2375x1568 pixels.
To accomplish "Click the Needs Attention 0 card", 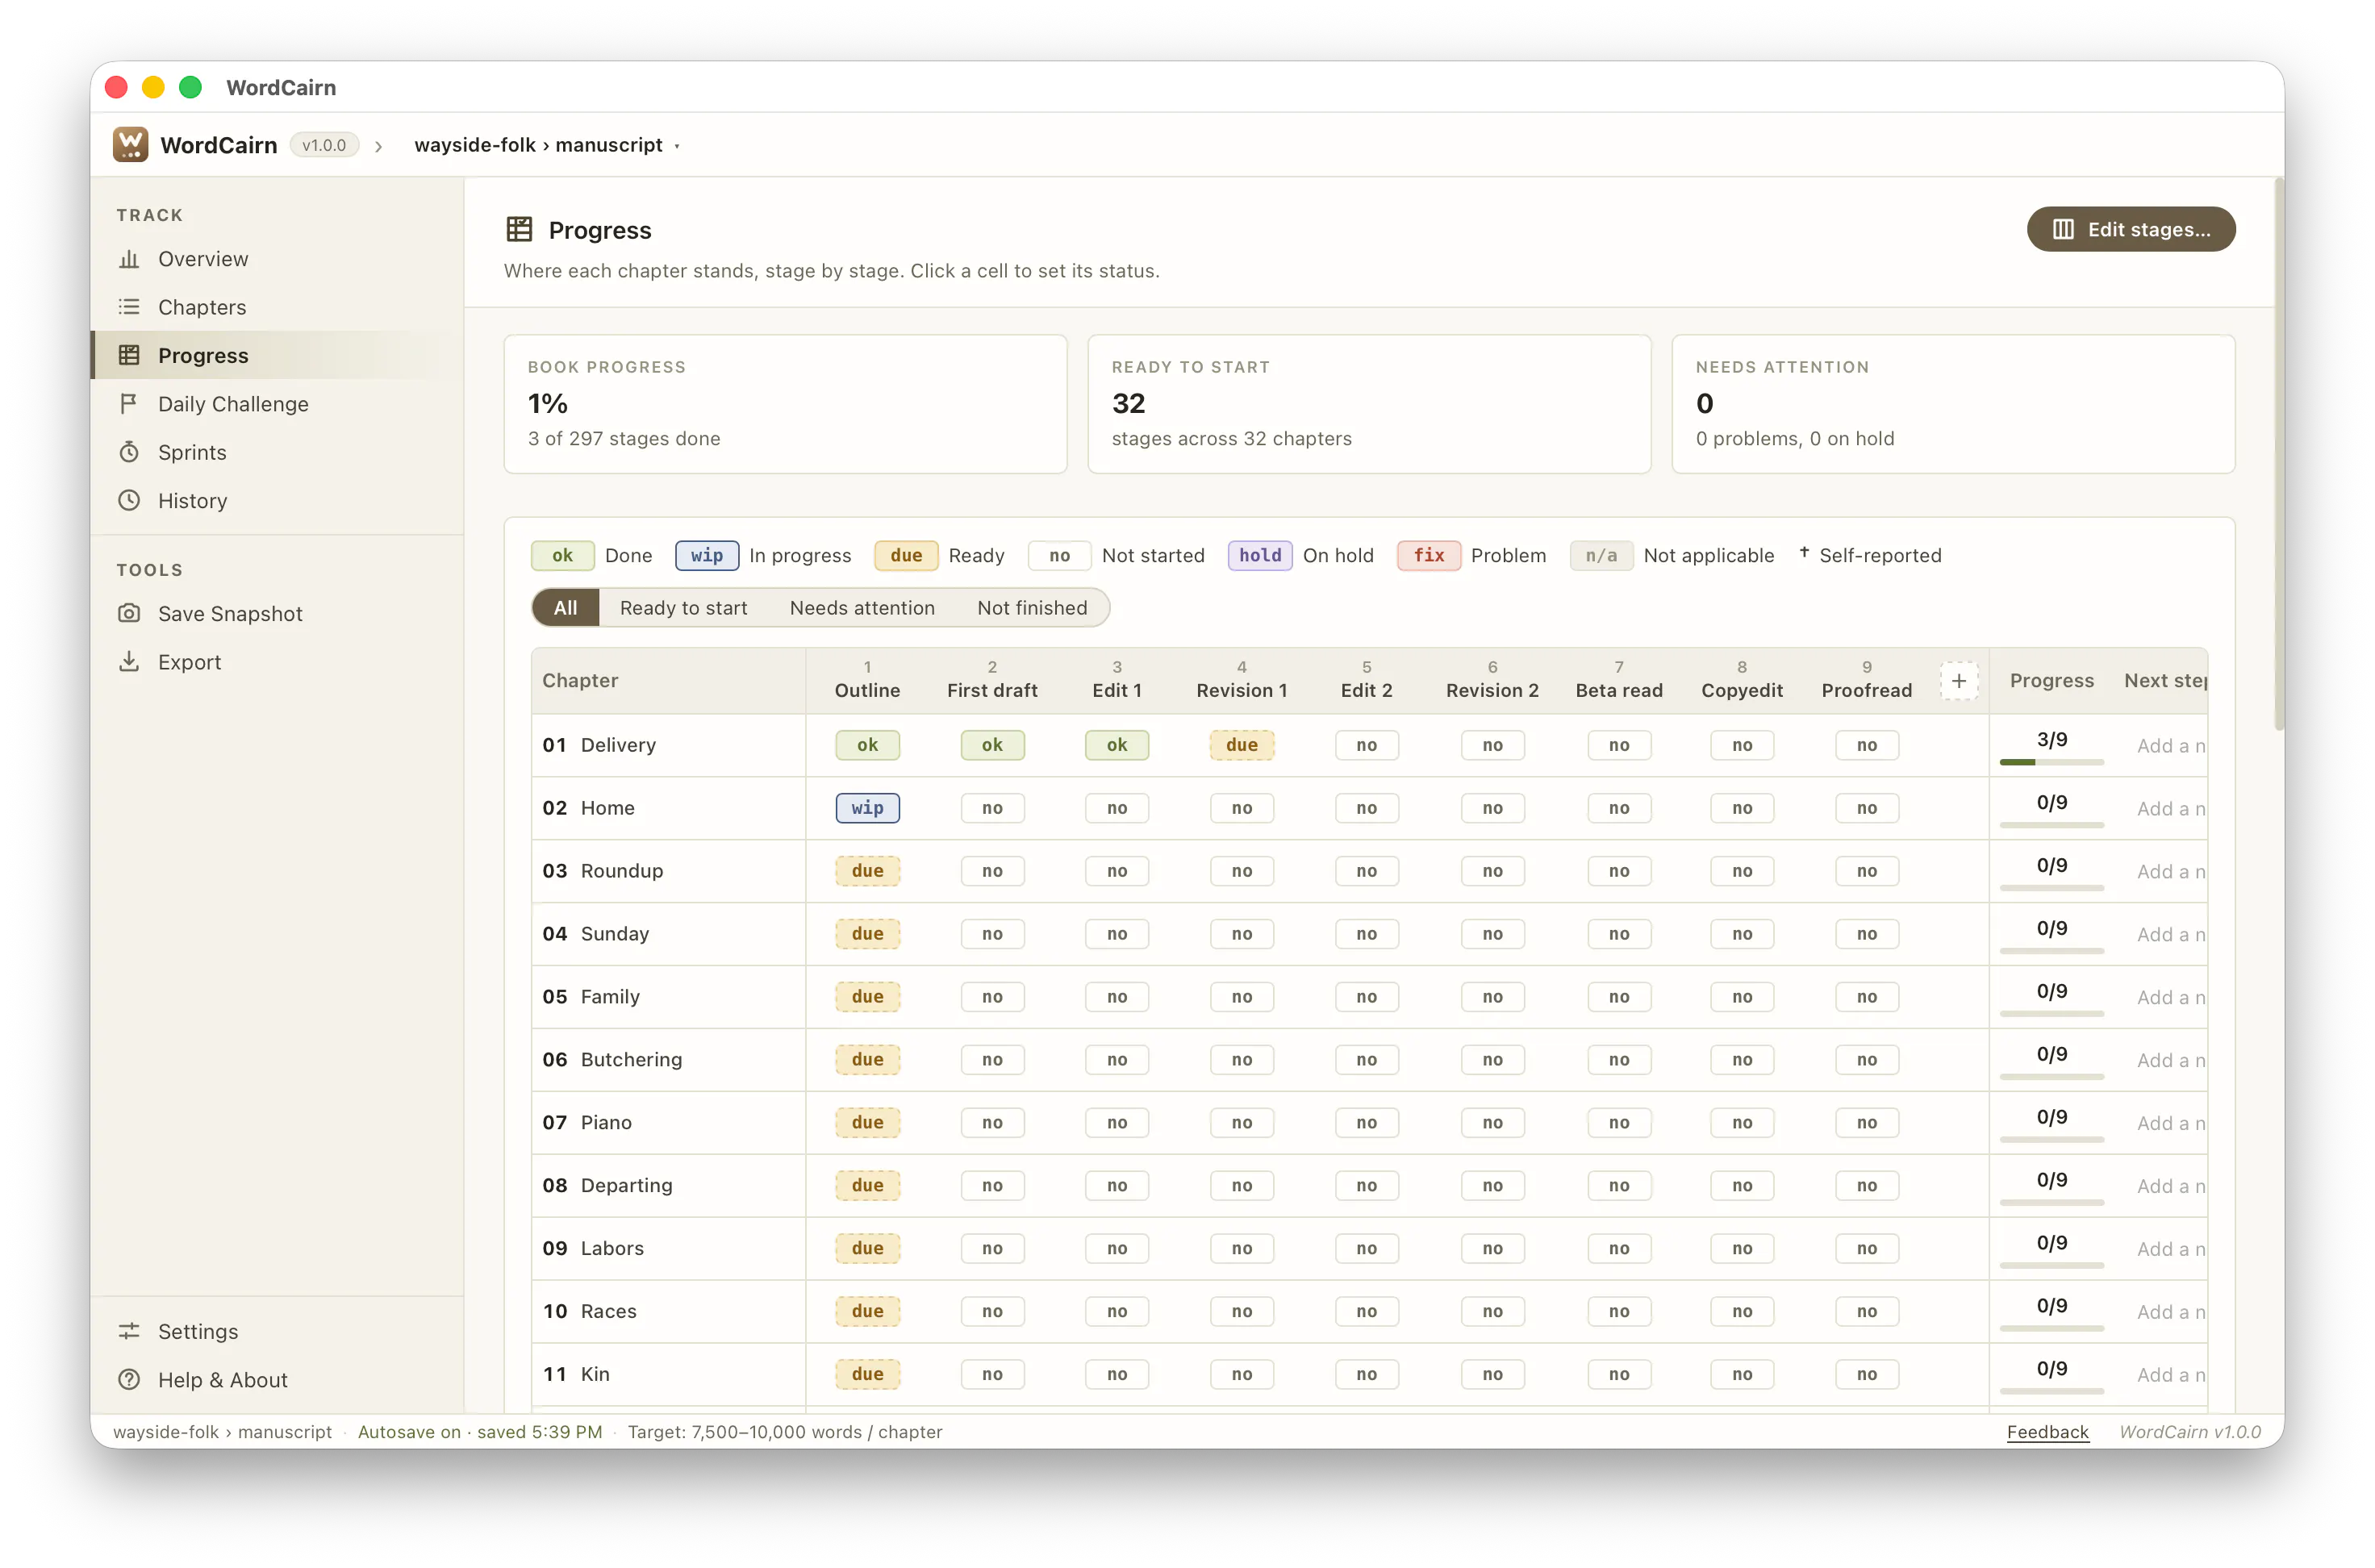I will [1953, 404].
